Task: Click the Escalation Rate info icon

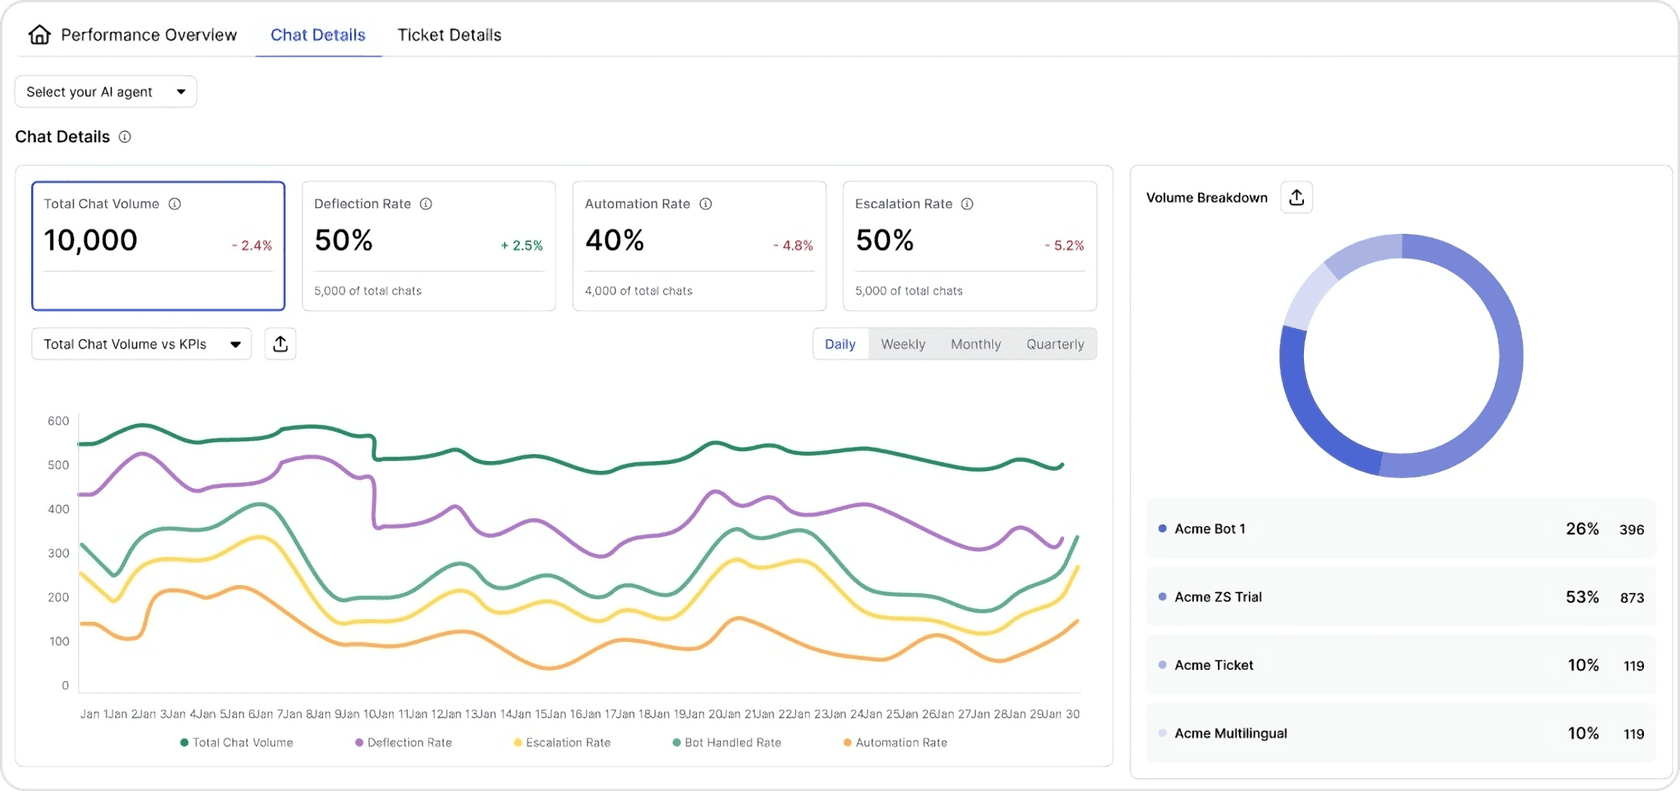Action: (967, 204)
